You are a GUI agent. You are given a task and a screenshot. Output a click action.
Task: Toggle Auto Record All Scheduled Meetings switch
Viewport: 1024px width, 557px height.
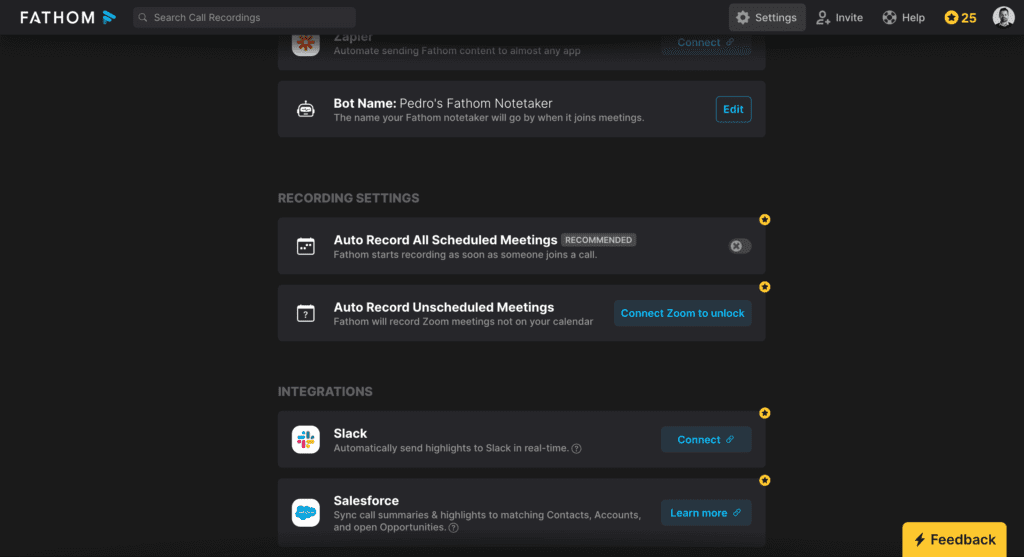click(x=739, y=246)
